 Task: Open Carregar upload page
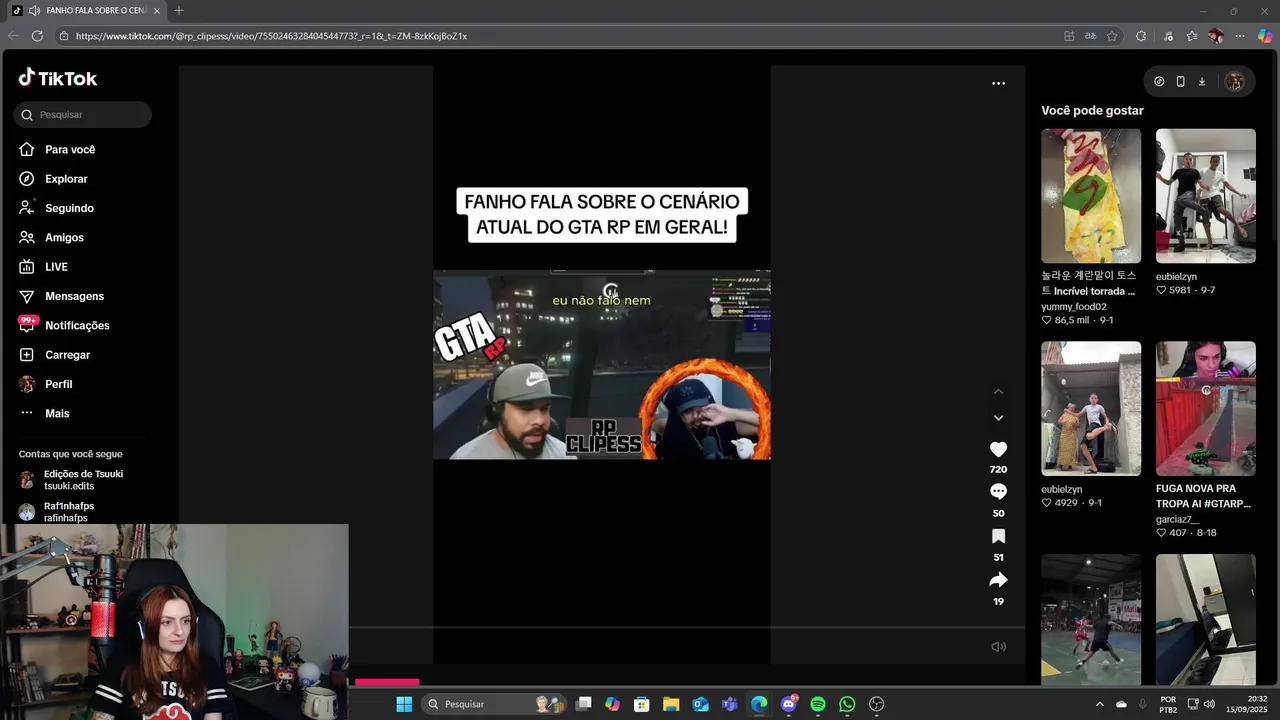(x=55, y=355)
